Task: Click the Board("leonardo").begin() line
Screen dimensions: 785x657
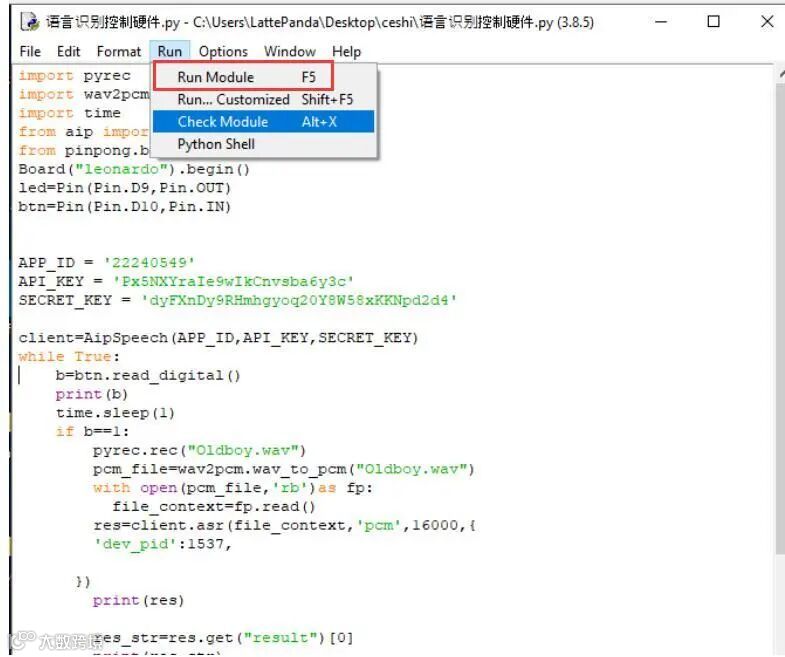Action: click(x=134, y=169)
